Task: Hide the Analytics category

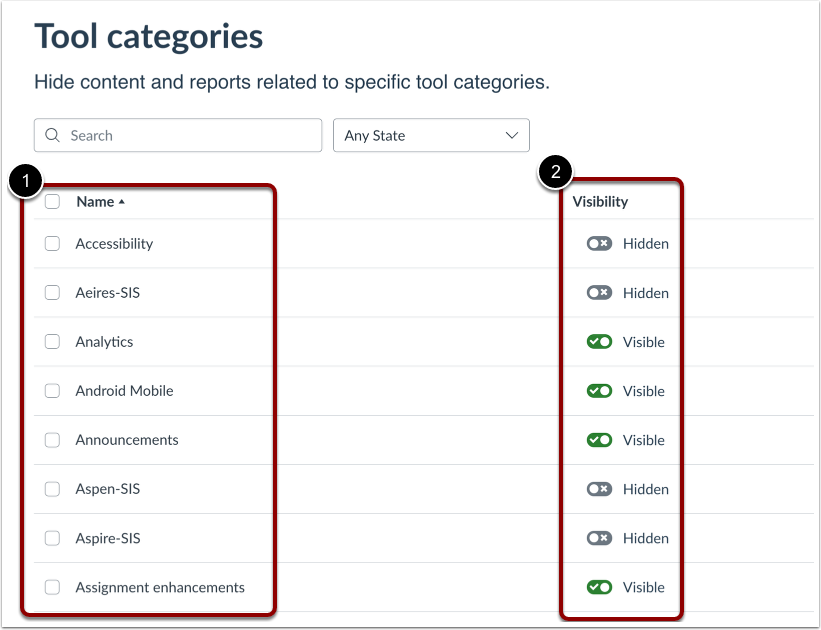Action: (x=598, y=341)
